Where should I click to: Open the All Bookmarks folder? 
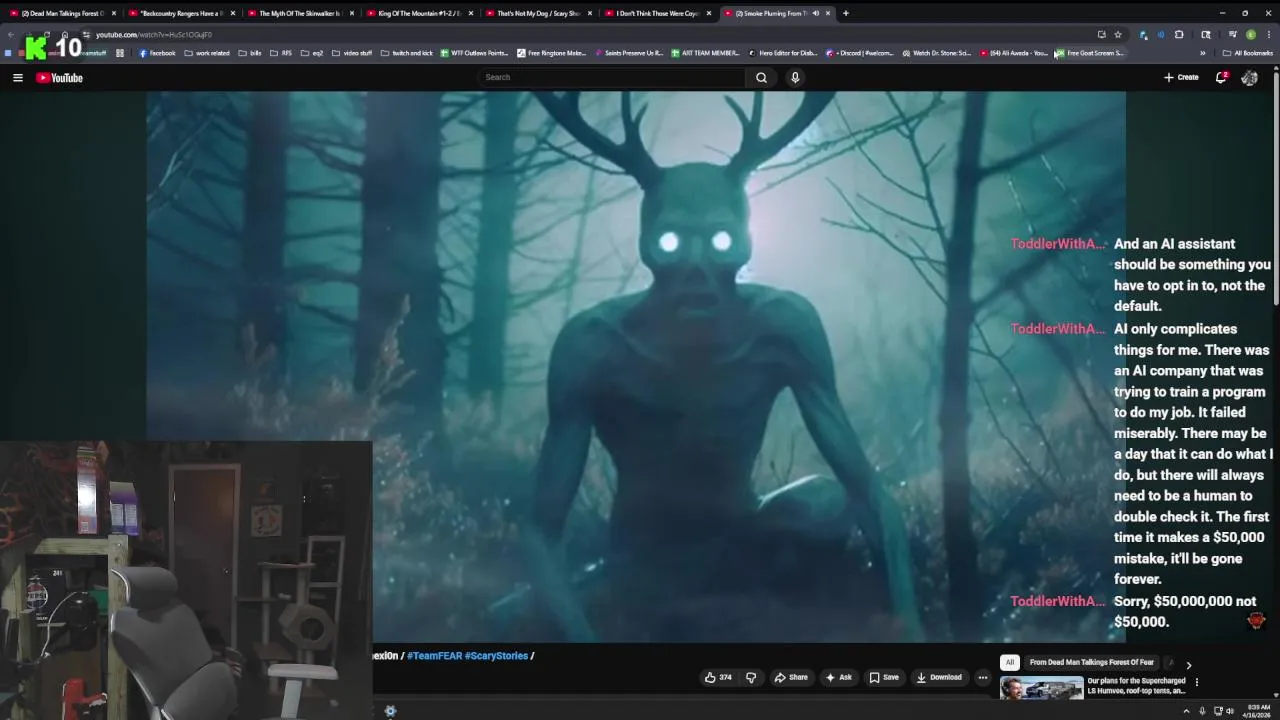click(x=1248, y=53)
